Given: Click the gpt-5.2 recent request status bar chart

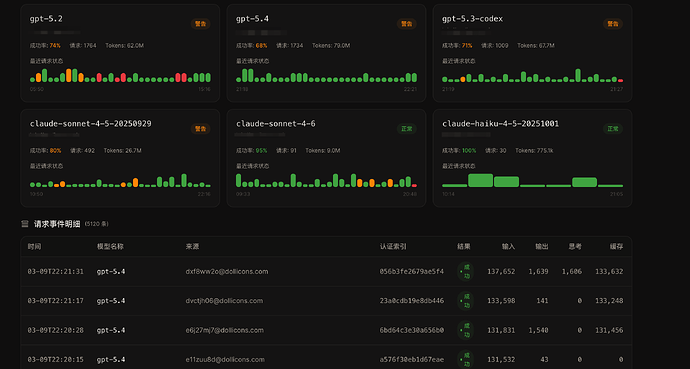Looking at the screenshot, I should (x=120, y=75).
